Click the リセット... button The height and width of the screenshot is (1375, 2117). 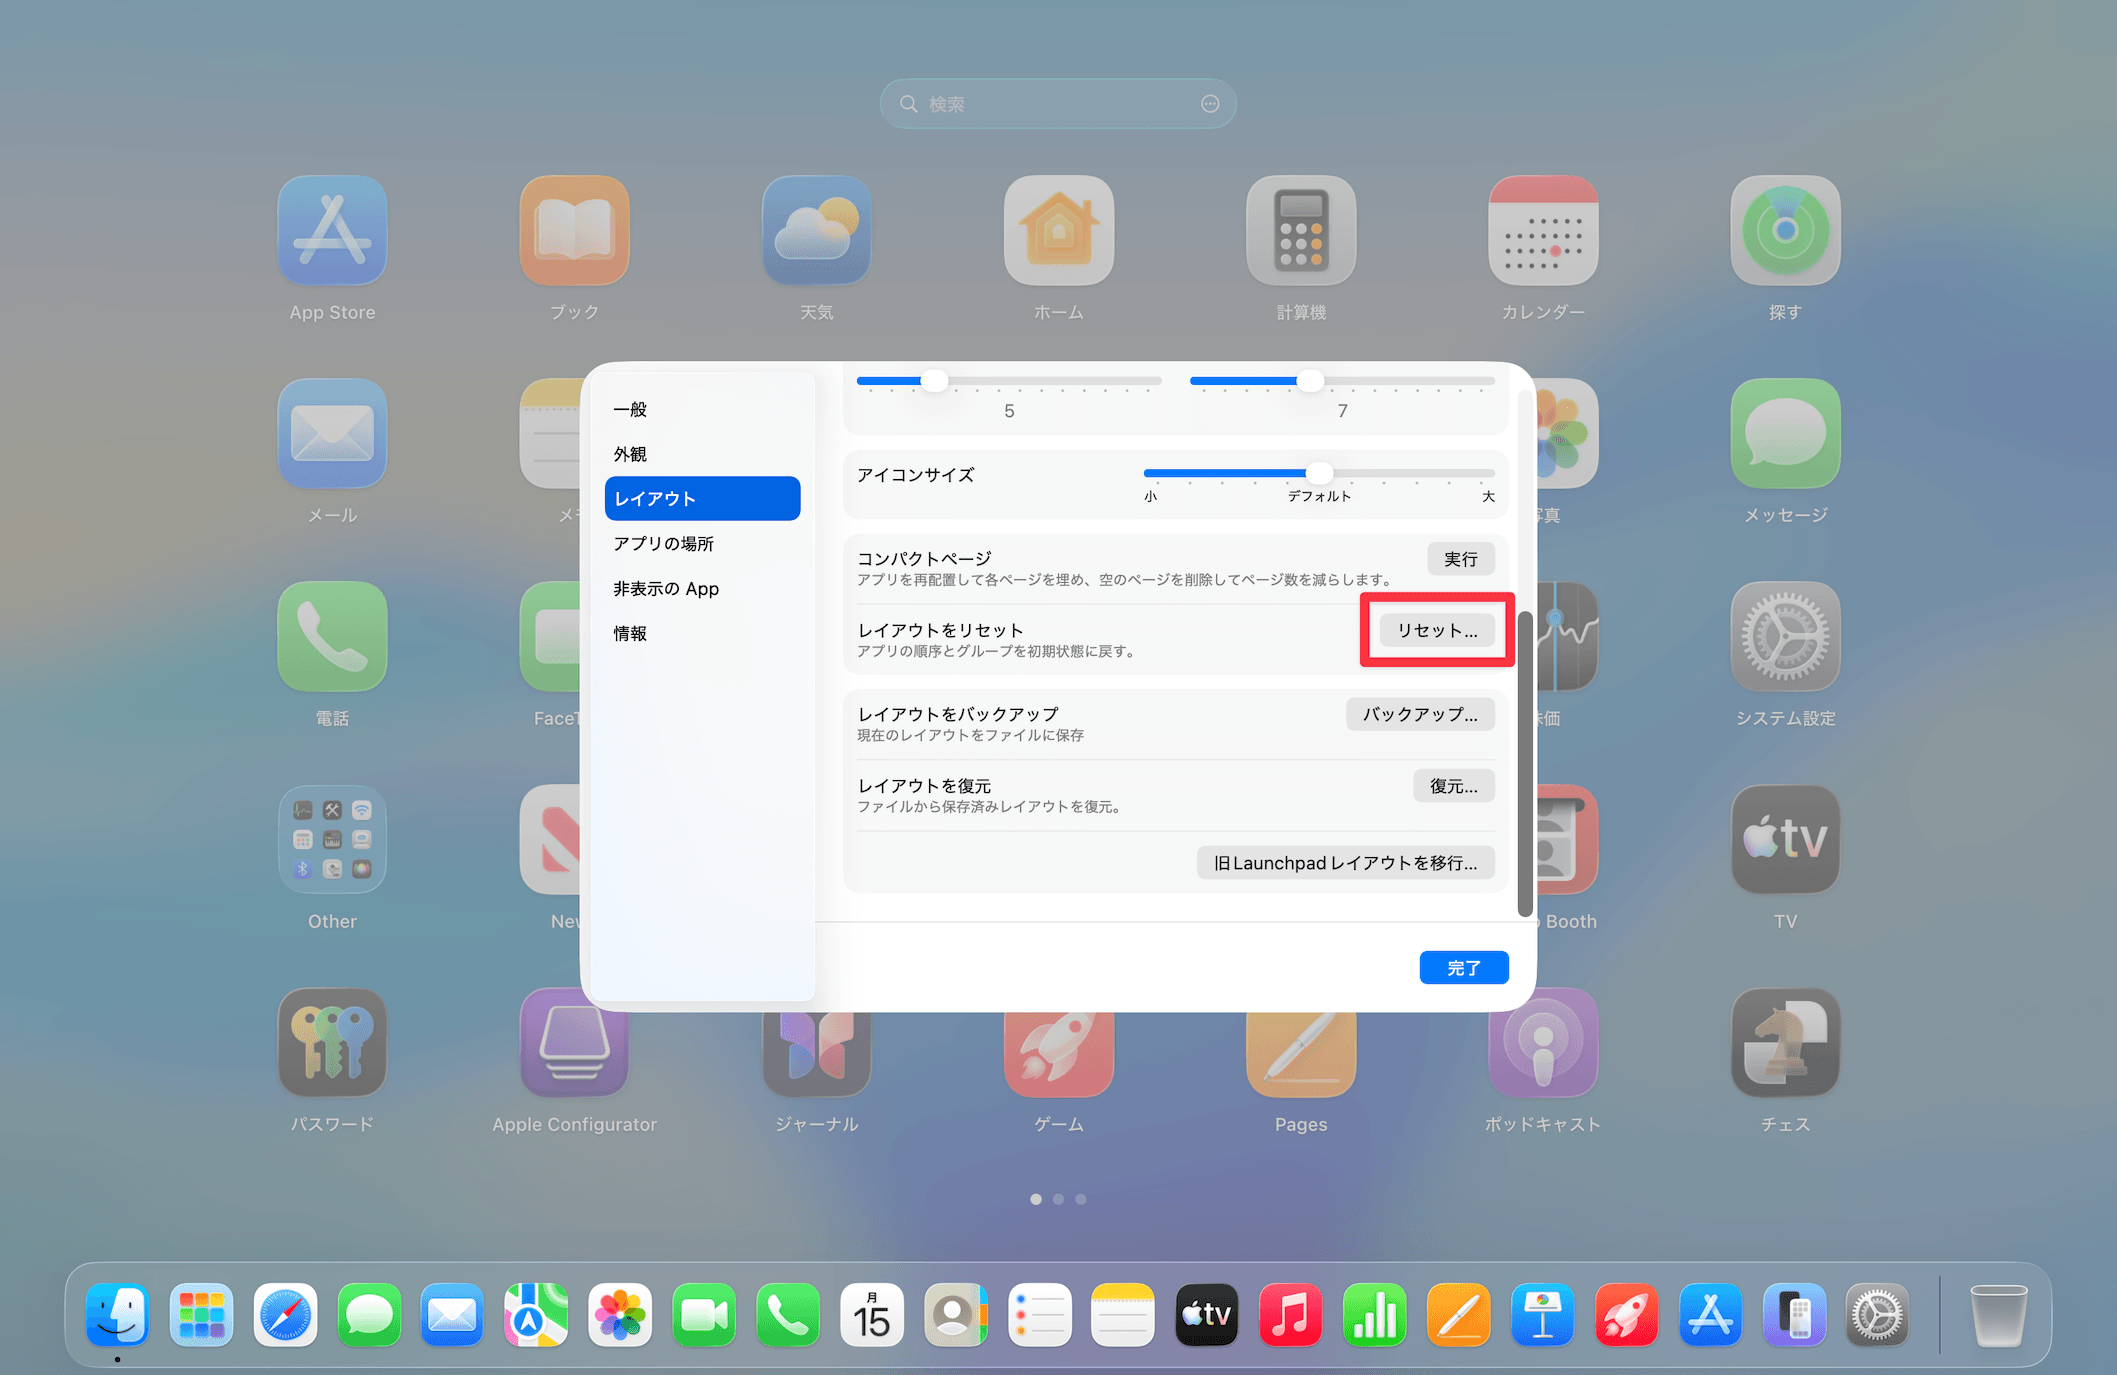pyautogui.click(x=1437, y=630)
